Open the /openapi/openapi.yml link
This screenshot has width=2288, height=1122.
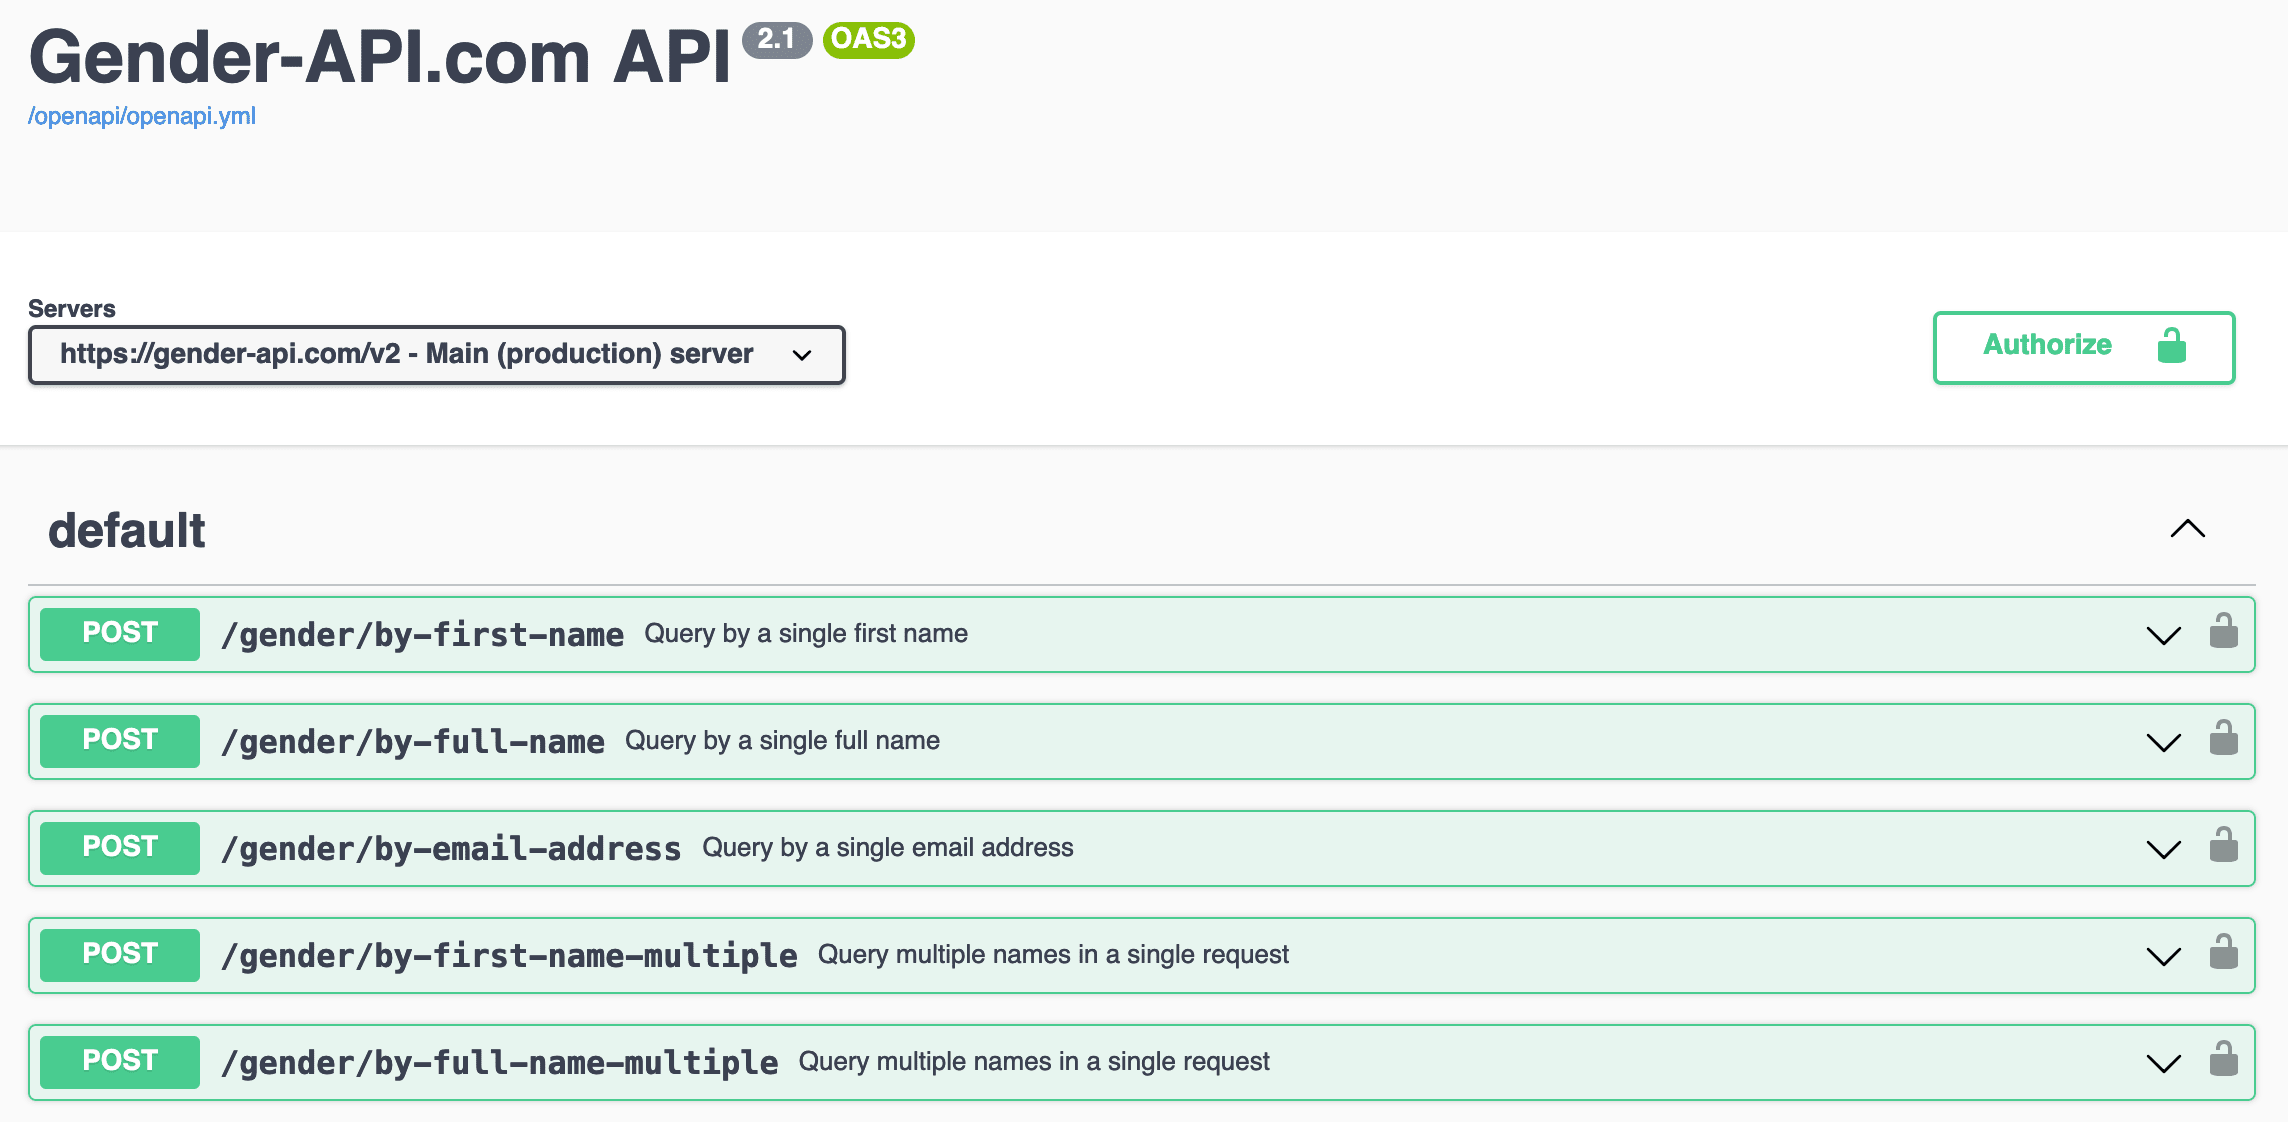pos(142,116)
